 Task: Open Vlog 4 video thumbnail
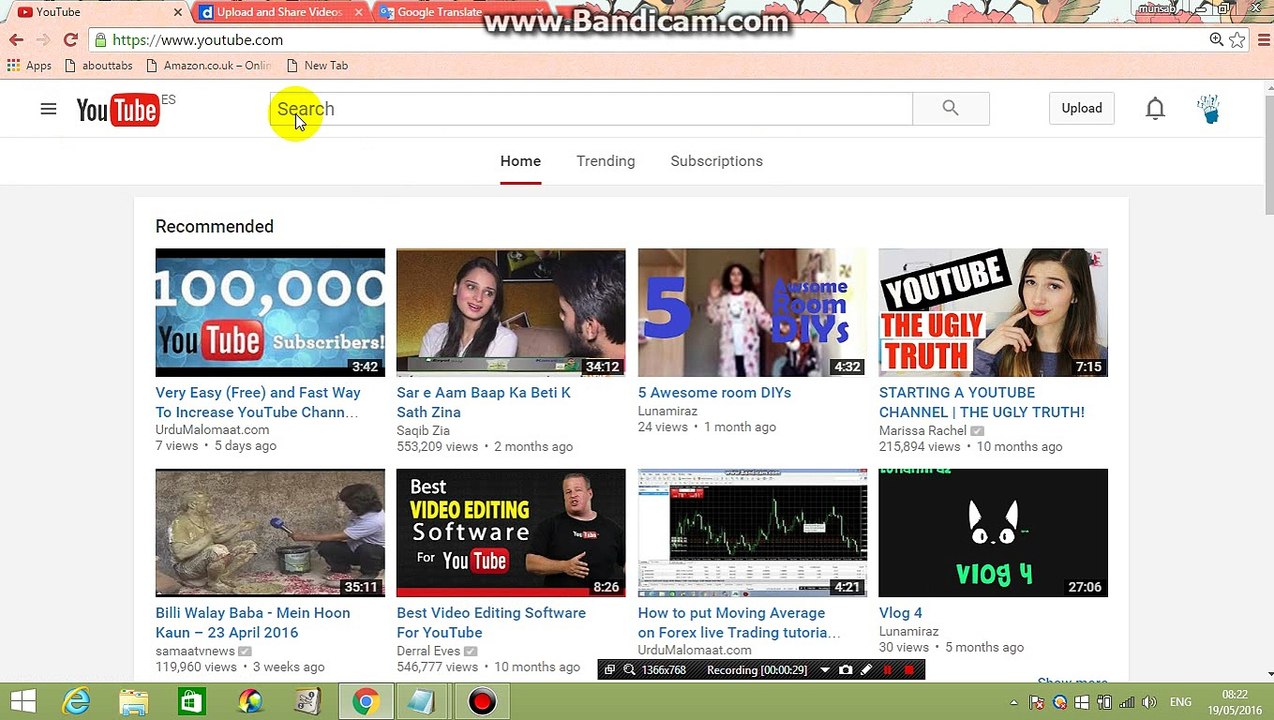point(993,532)
